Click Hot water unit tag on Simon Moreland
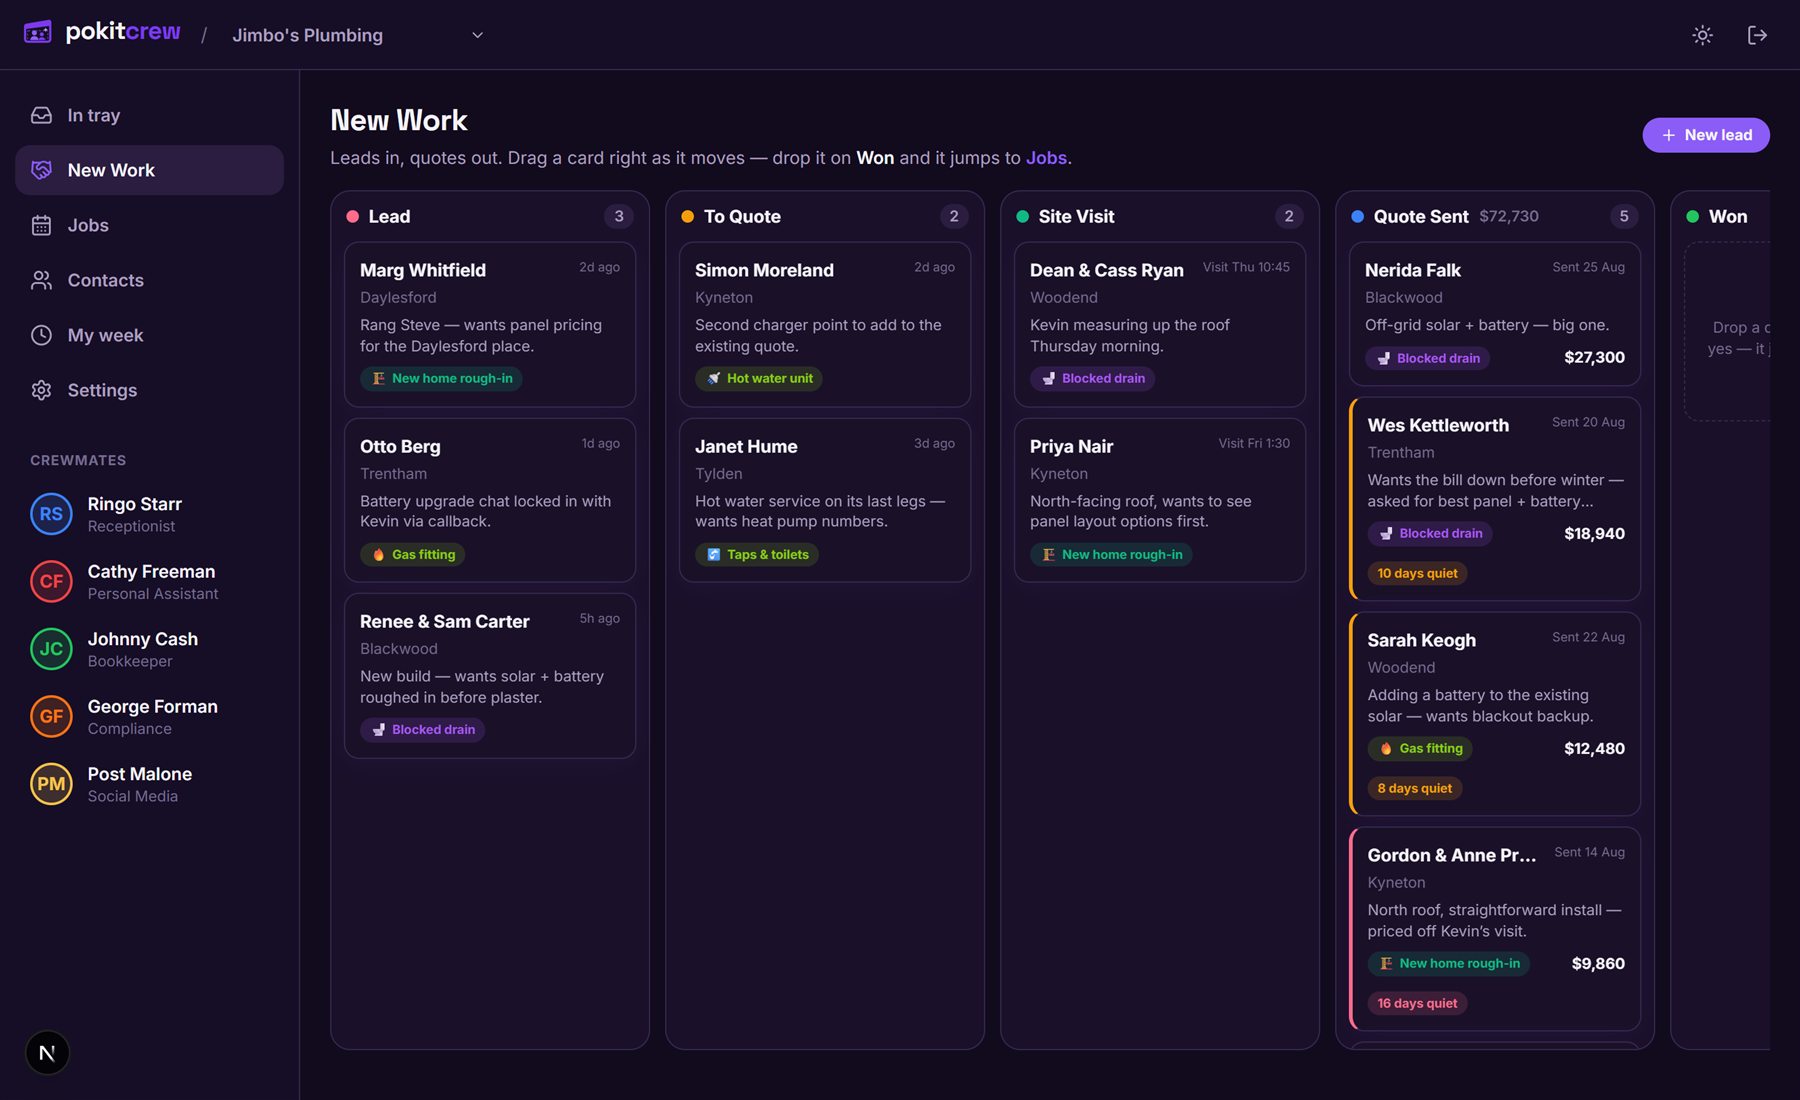The height and width of the screenshot is (1100, 1800). (759, 378)
